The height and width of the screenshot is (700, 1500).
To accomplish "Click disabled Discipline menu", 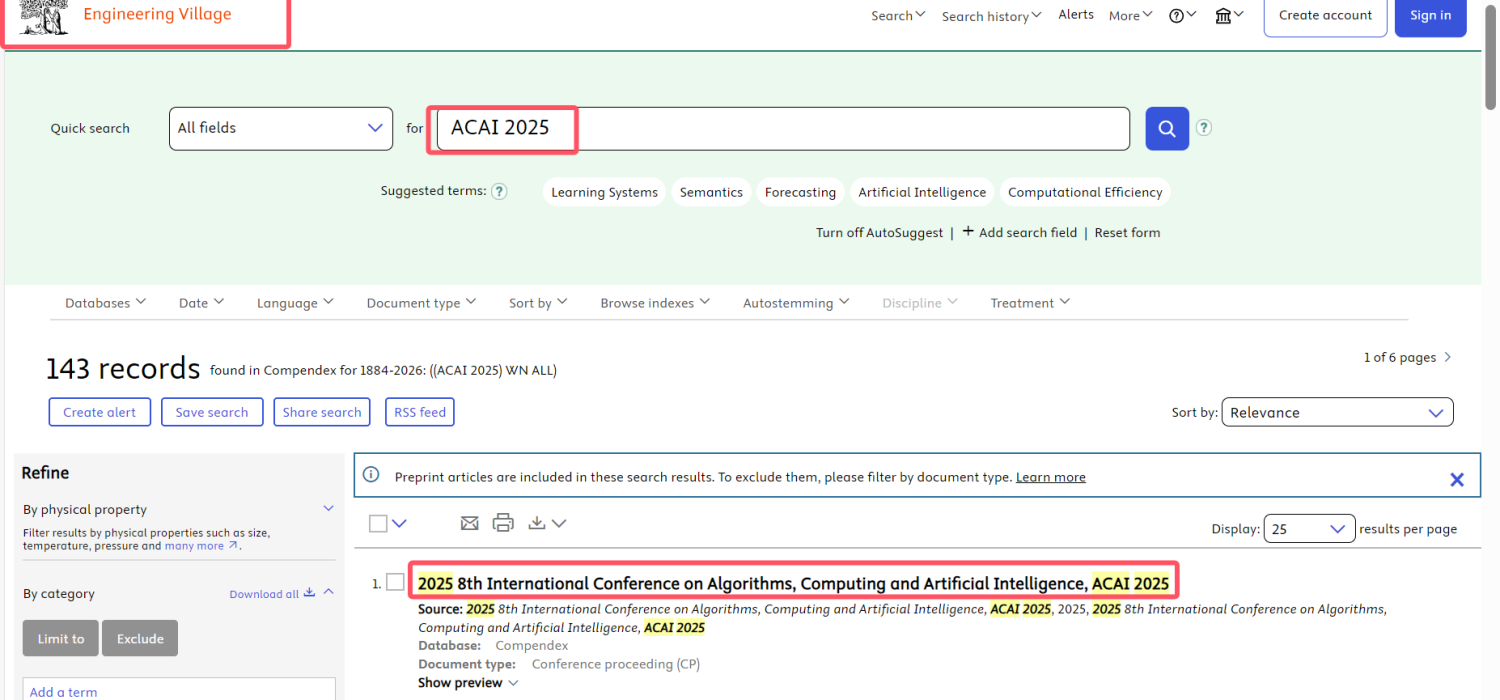I will pos(919,302).
